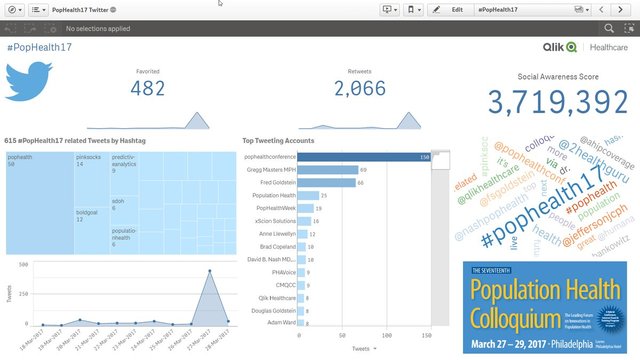Click the Twitter bird logo
The height and width of the screenshot is (360, 640).
coord(29,81)
